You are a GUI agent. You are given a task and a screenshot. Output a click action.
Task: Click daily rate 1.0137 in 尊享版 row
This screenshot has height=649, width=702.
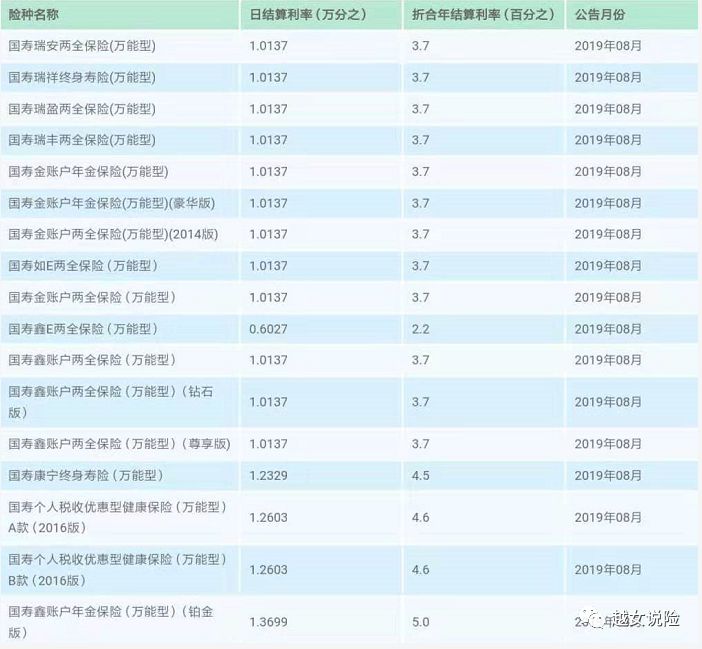268,444
